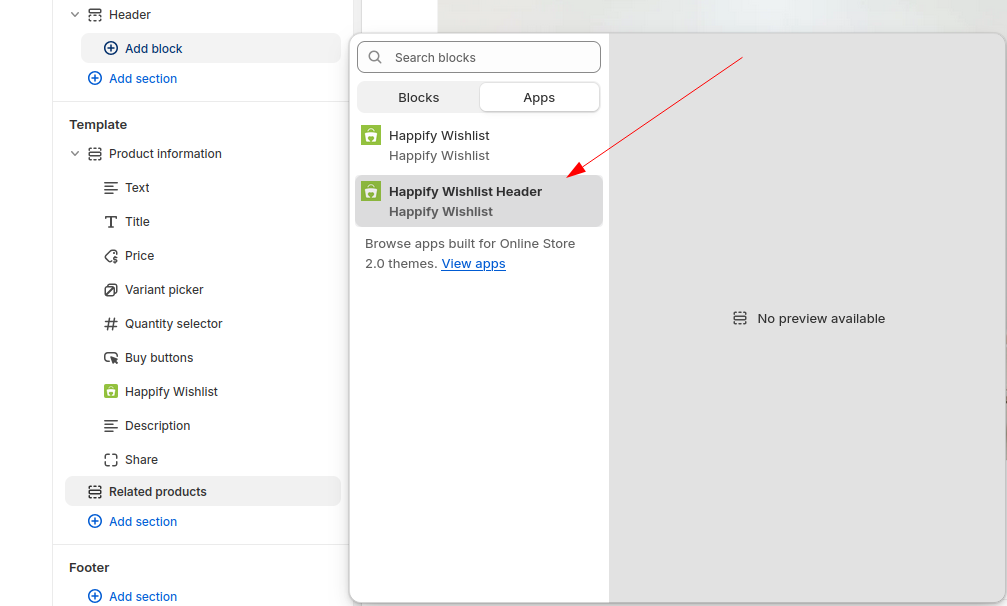The image size is (1007, 606).
Task: Click the Happify Wishlist app icon
Action: tap(371, 135)
